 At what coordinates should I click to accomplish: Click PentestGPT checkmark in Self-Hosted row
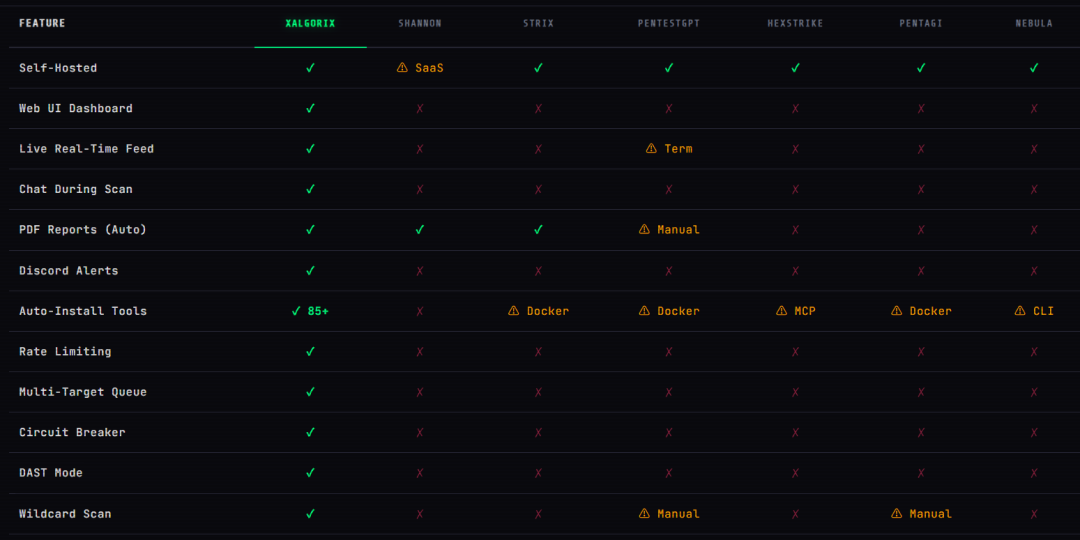pos(668,68)
